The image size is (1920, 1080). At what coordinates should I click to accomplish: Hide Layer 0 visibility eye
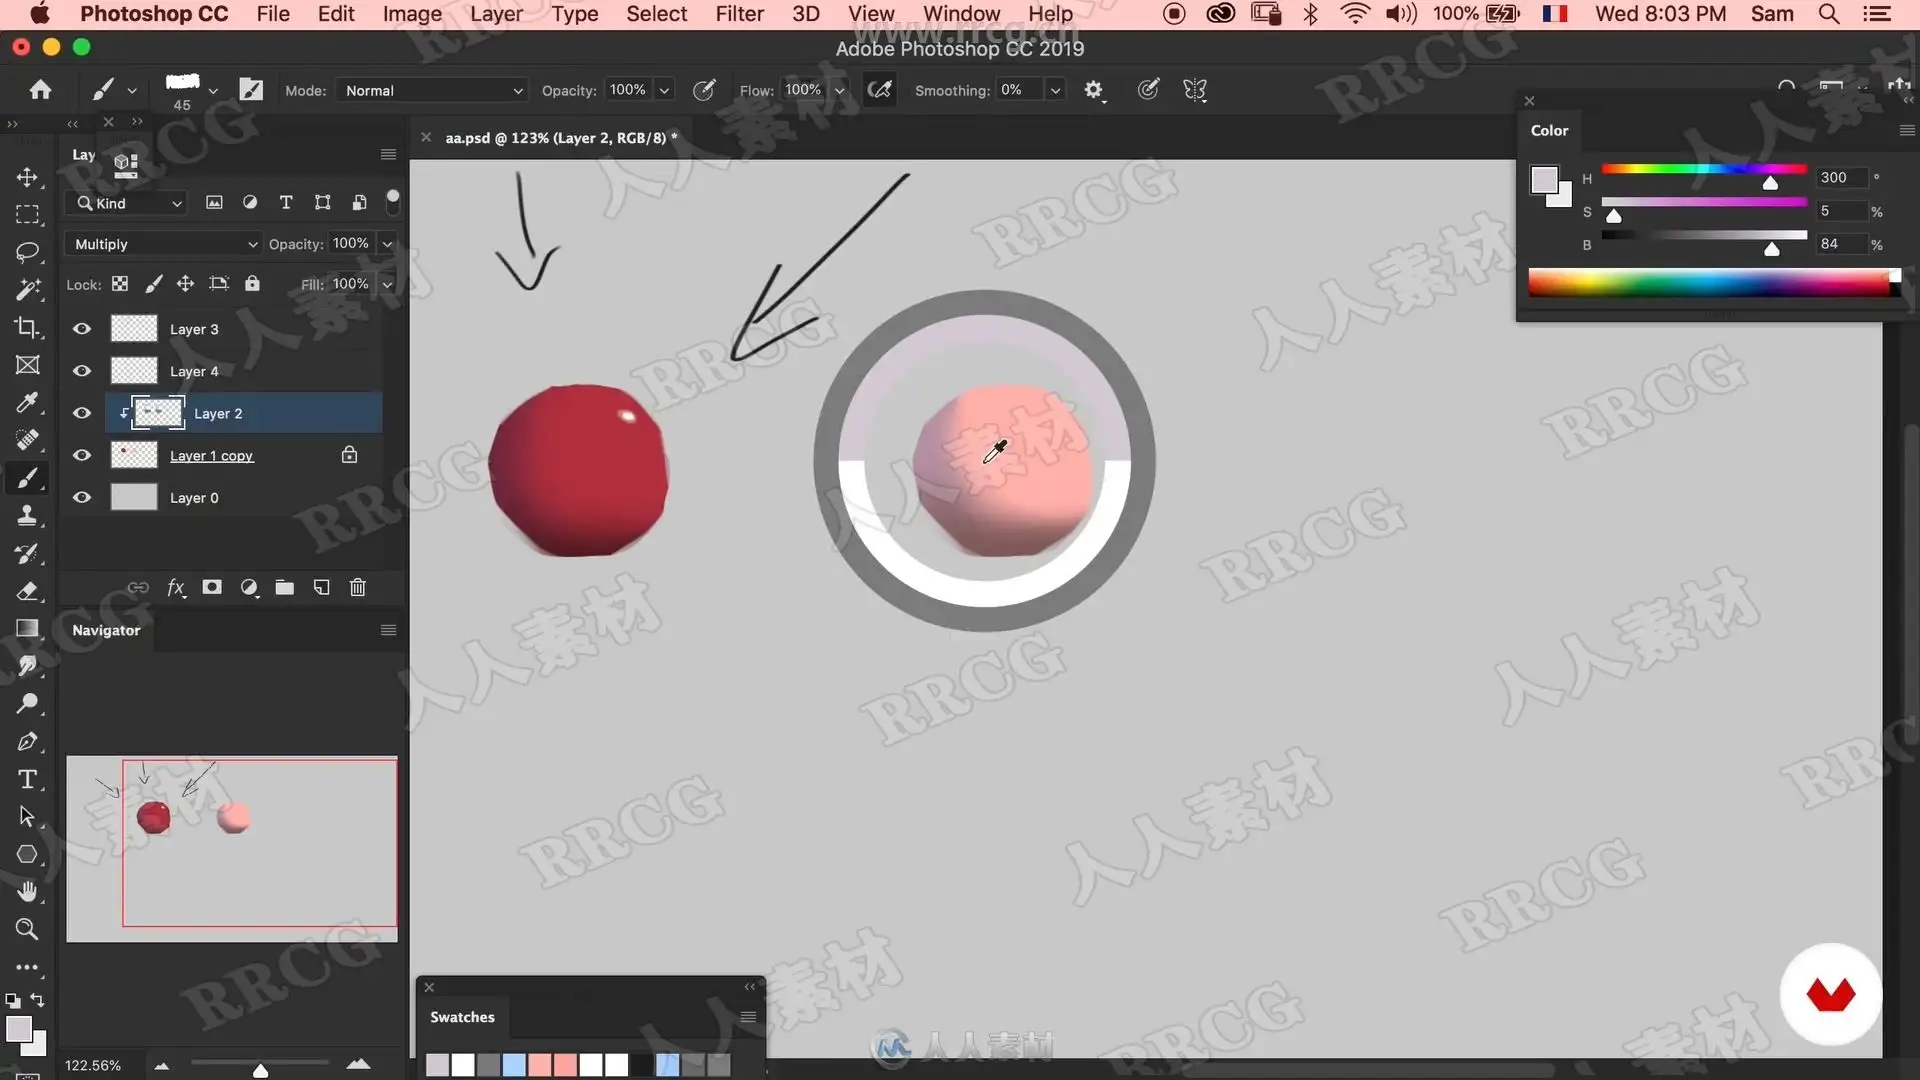coord(82,497)
